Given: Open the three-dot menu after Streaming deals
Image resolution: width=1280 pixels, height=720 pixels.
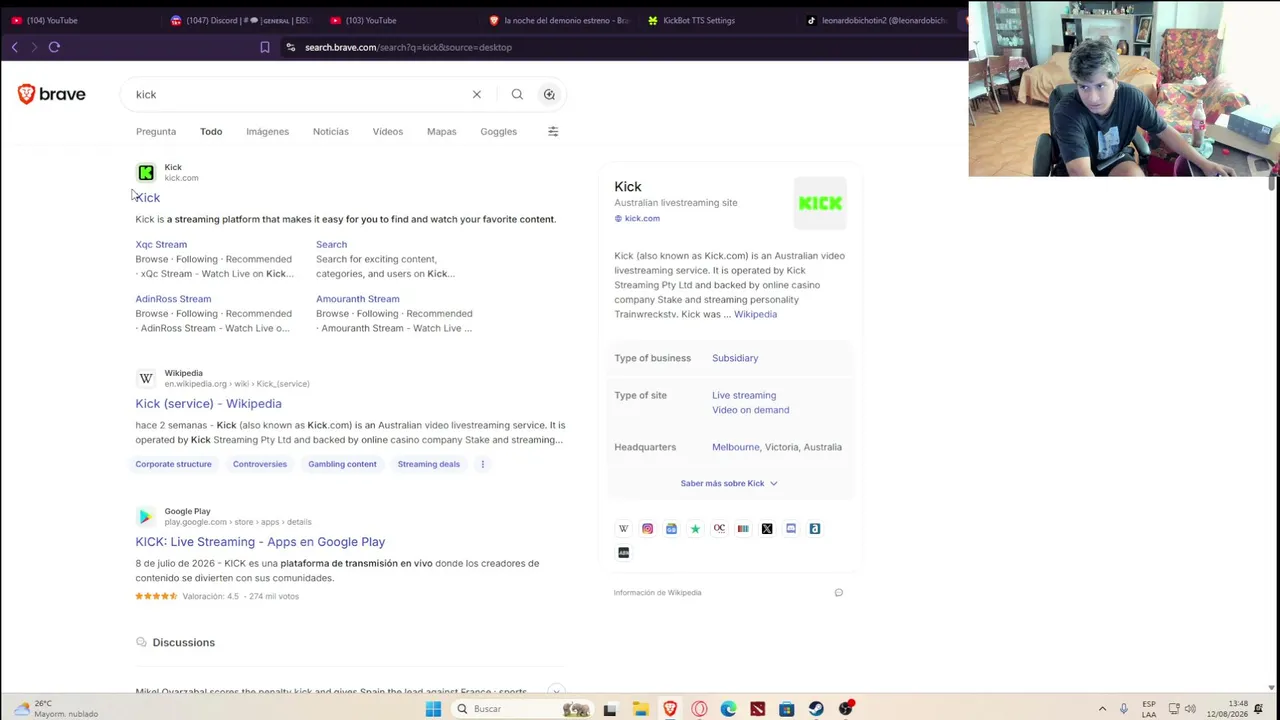Looking at the screenshot, I should (x=482, y=464).
